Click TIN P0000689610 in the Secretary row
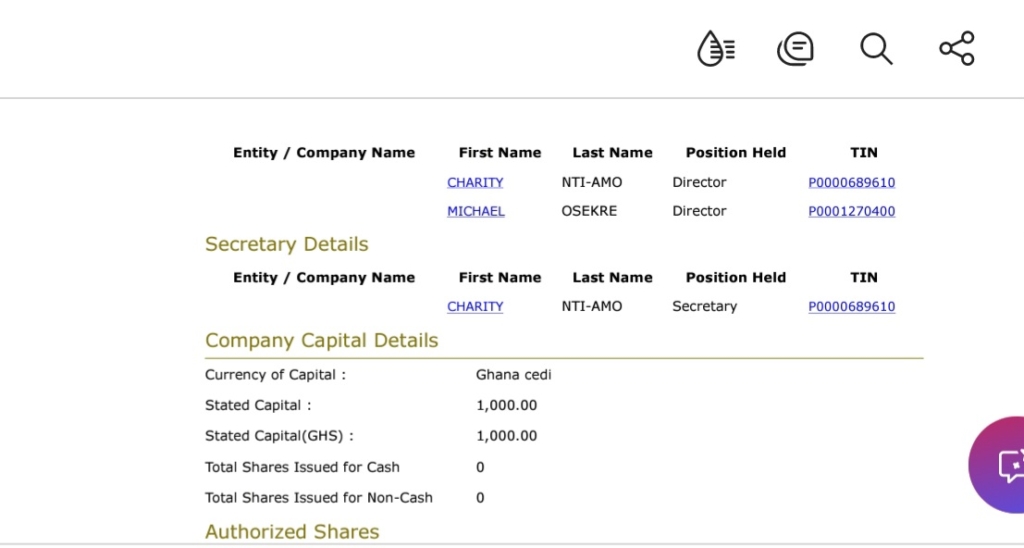Viewport: 1024px width, 548px height. pyautogui.click(x=851, y=307)
